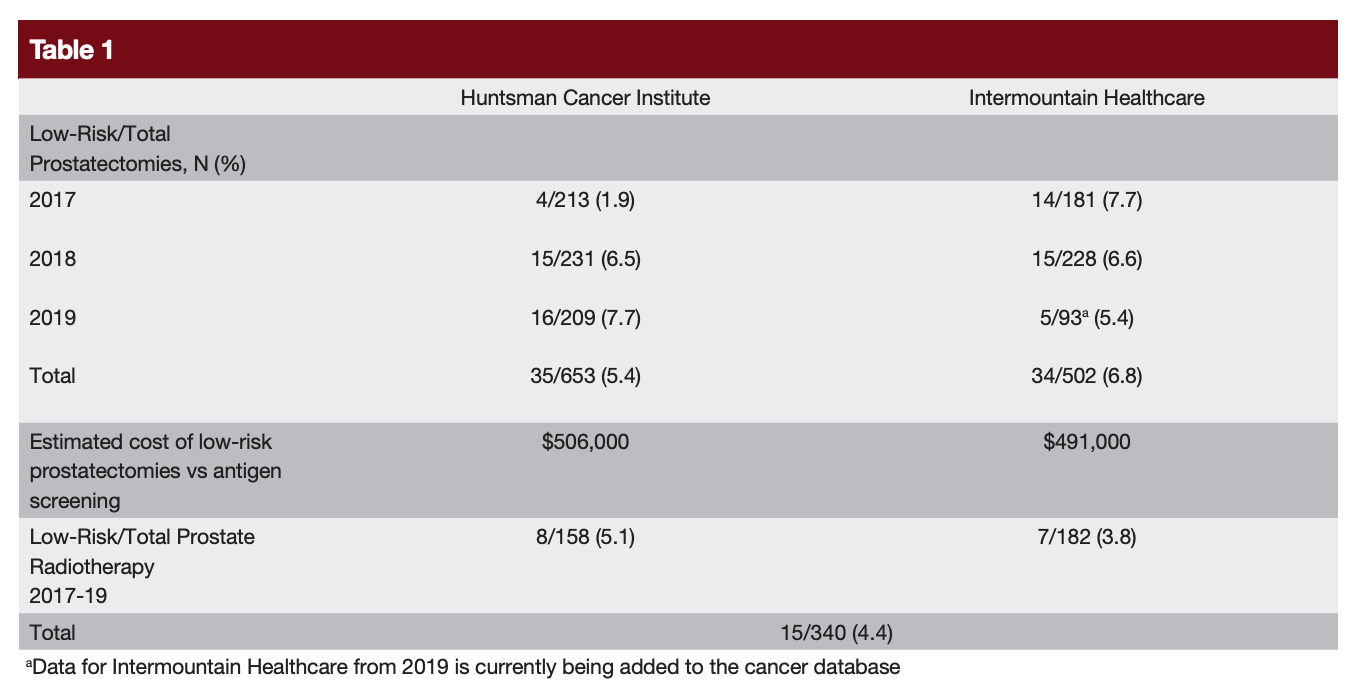This screenshot has width=1354, height=690.
Task: Select the 34/502 (6.8) total cell
Action: (x=1086, y=377)
